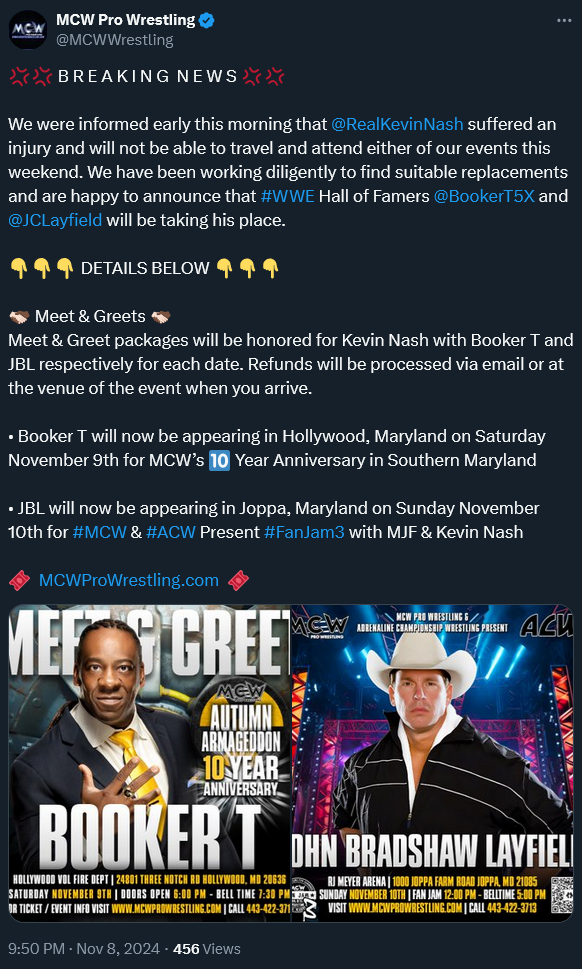The height and width of the screenshot is (969, 582).
Task: Follow the #MCW hashtag
Action: tap(99, 532)
